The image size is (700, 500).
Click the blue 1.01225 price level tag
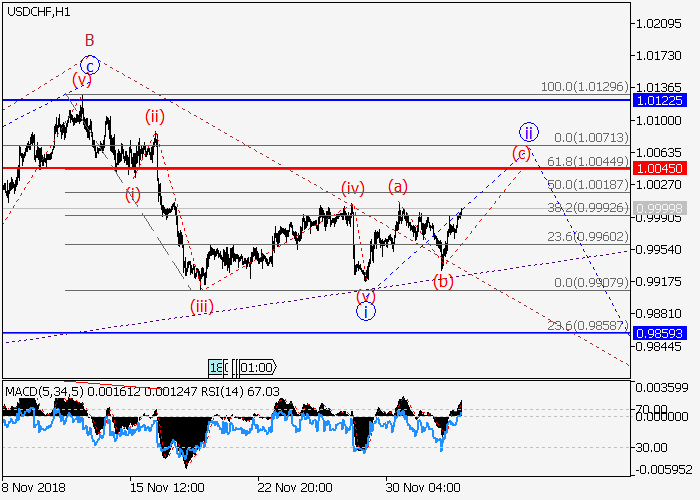[x=661, y=100]
